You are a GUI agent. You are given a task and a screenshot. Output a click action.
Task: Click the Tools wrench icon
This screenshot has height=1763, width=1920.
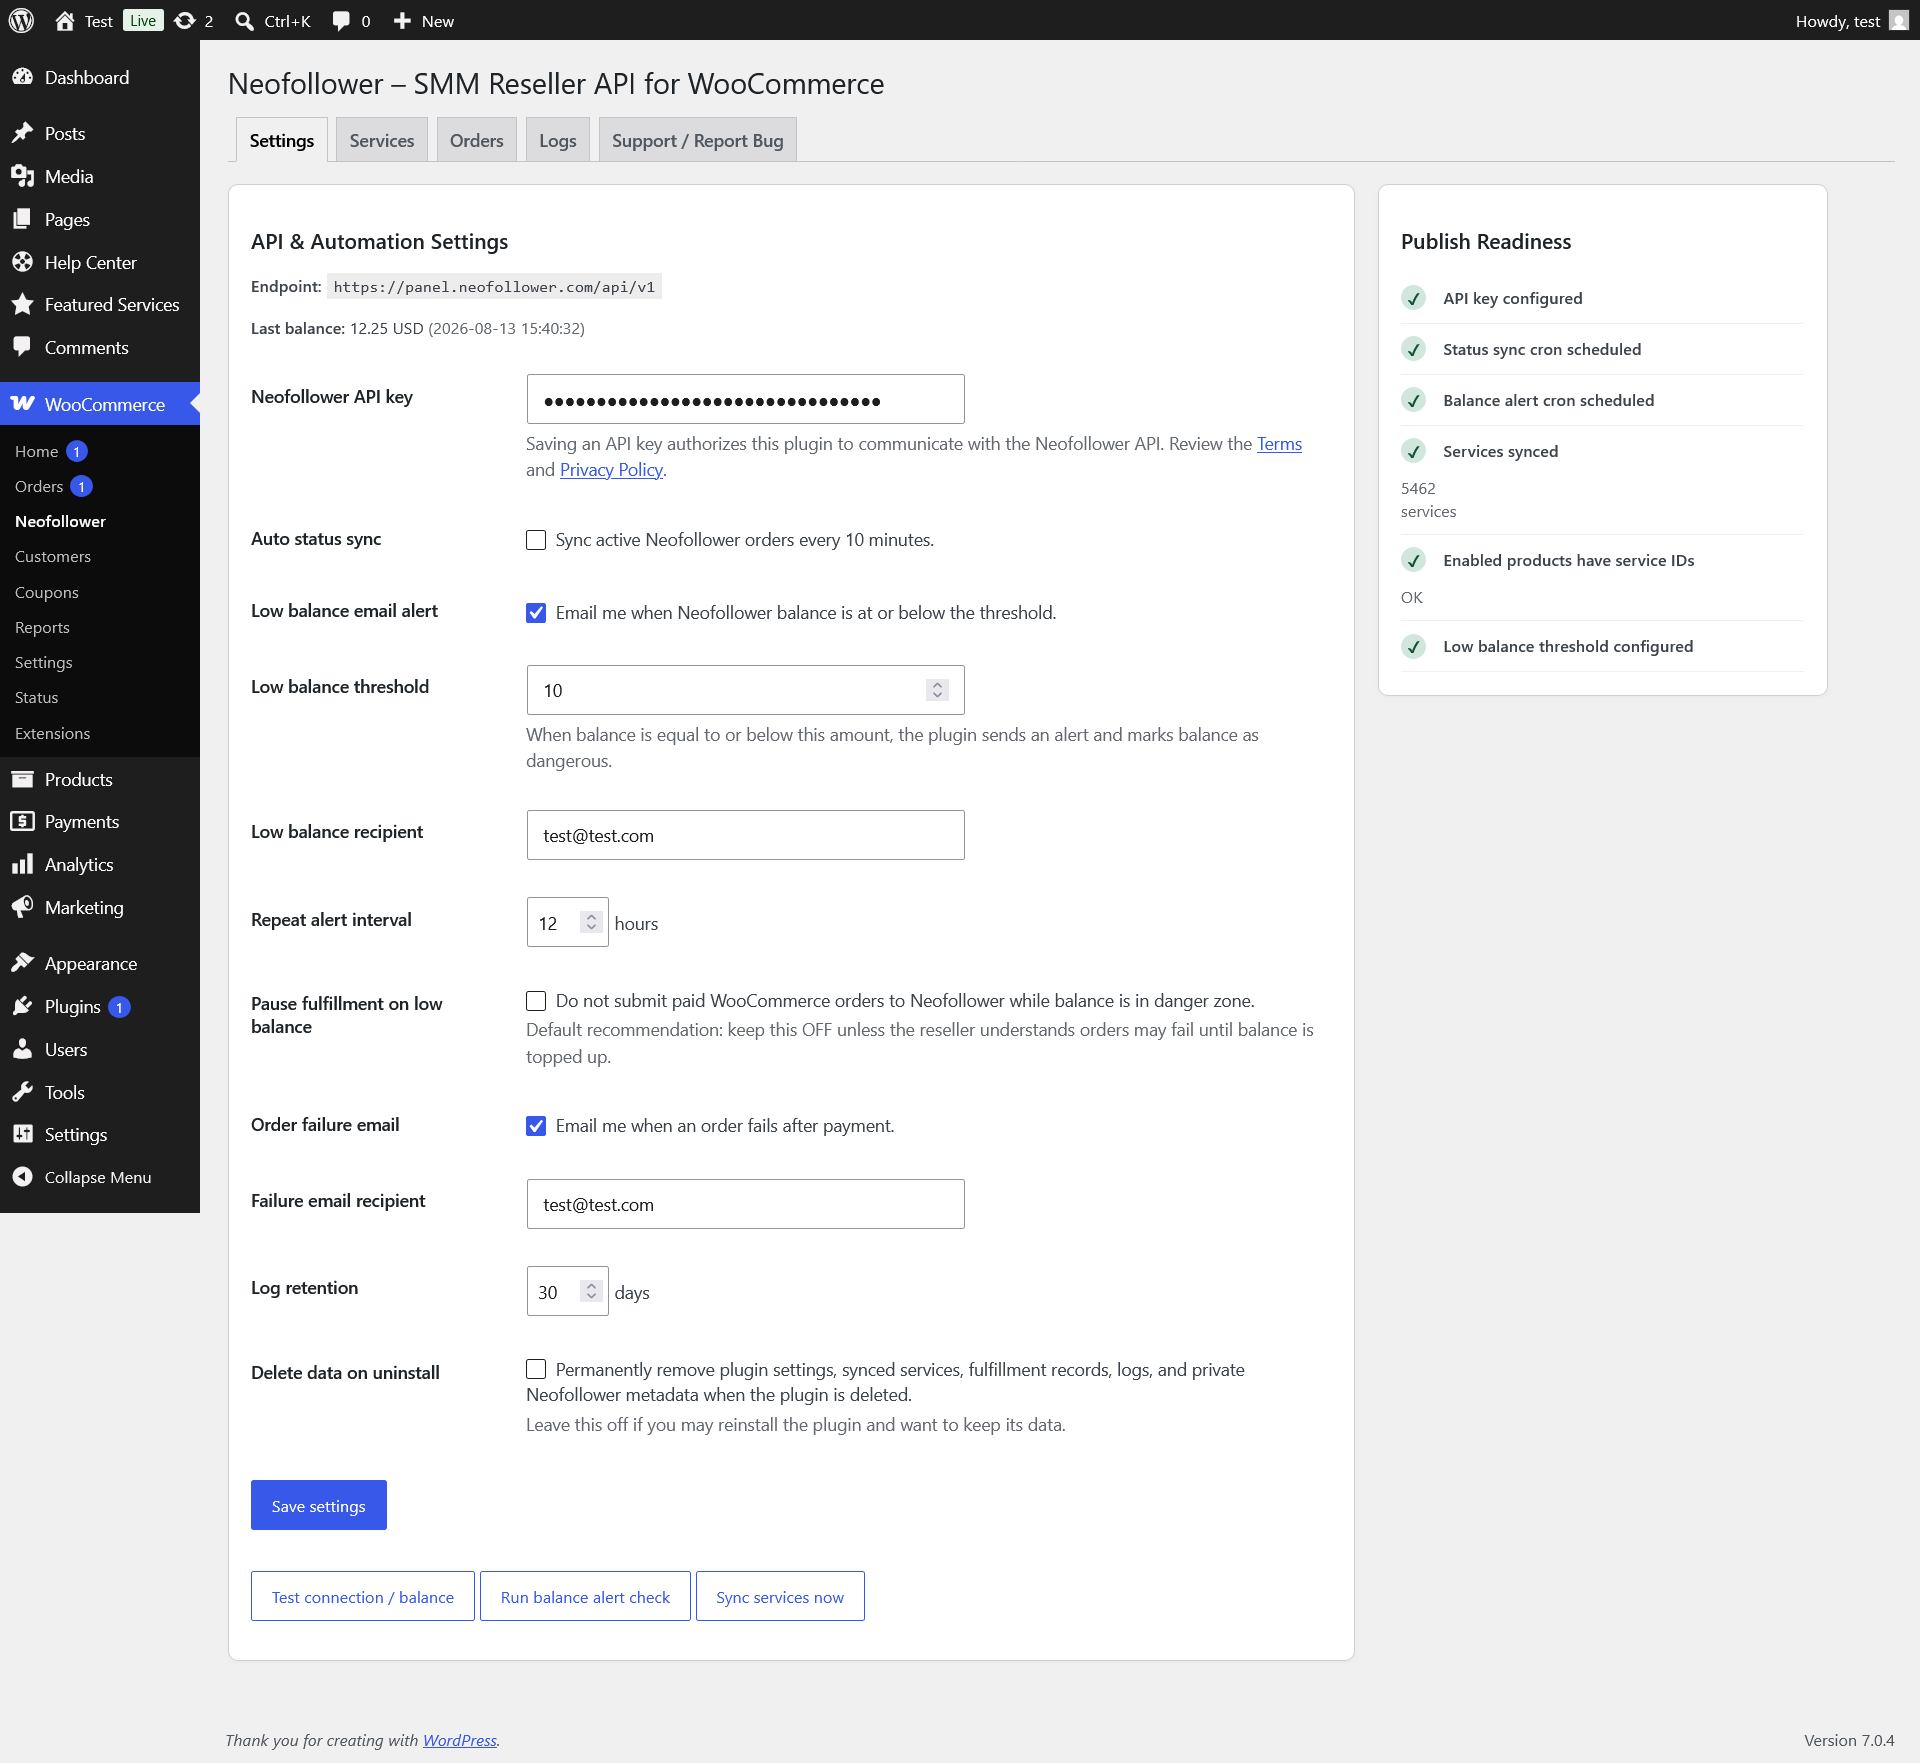coord(22,1092)
